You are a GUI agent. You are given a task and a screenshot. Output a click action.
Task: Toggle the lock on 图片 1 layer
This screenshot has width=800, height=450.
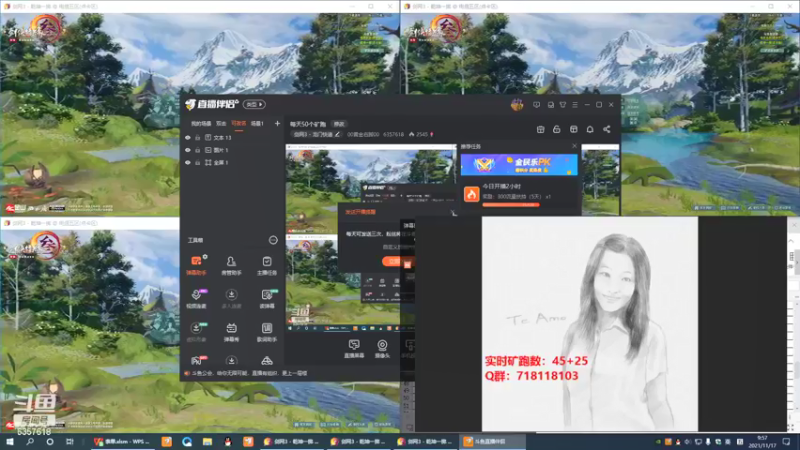[197, 150]
